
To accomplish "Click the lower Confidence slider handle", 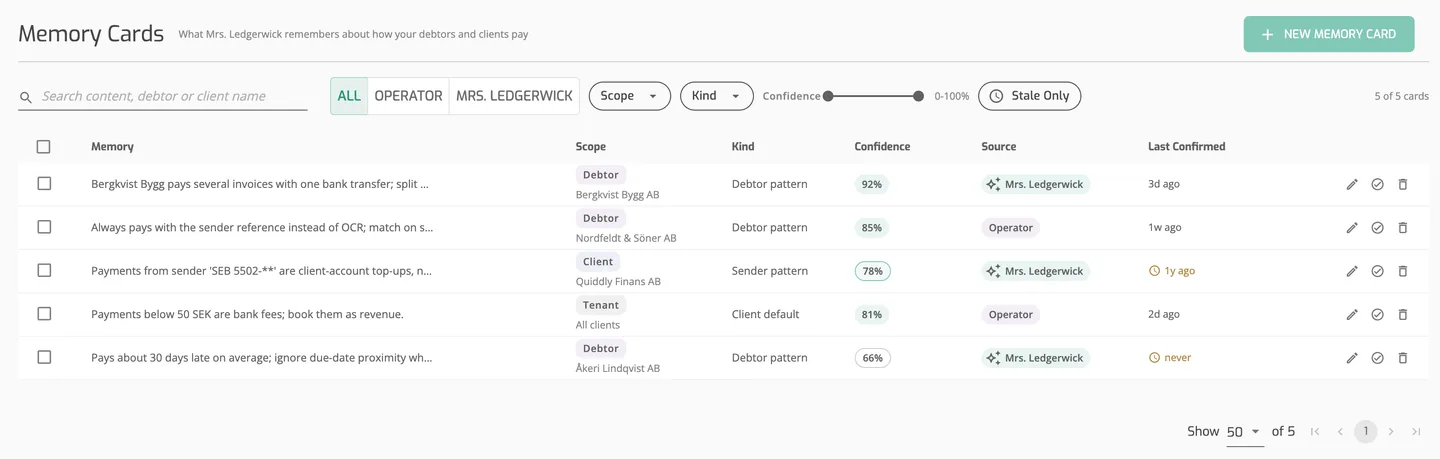I will 828,96.
